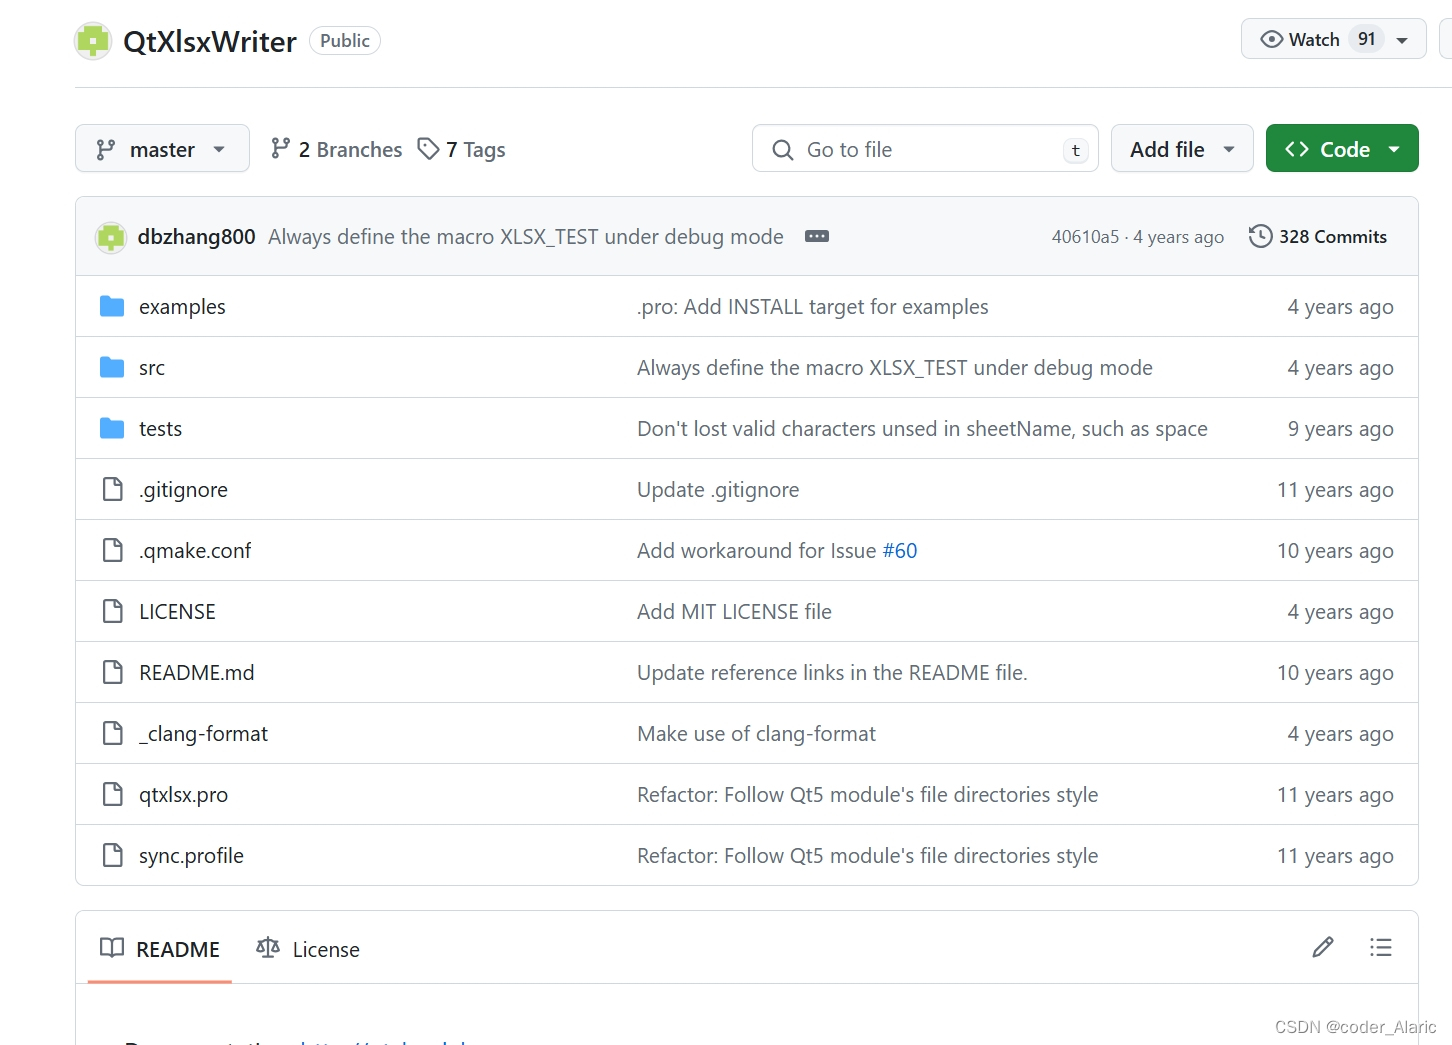Expand commit message ellipsis icon

point(817,236)
